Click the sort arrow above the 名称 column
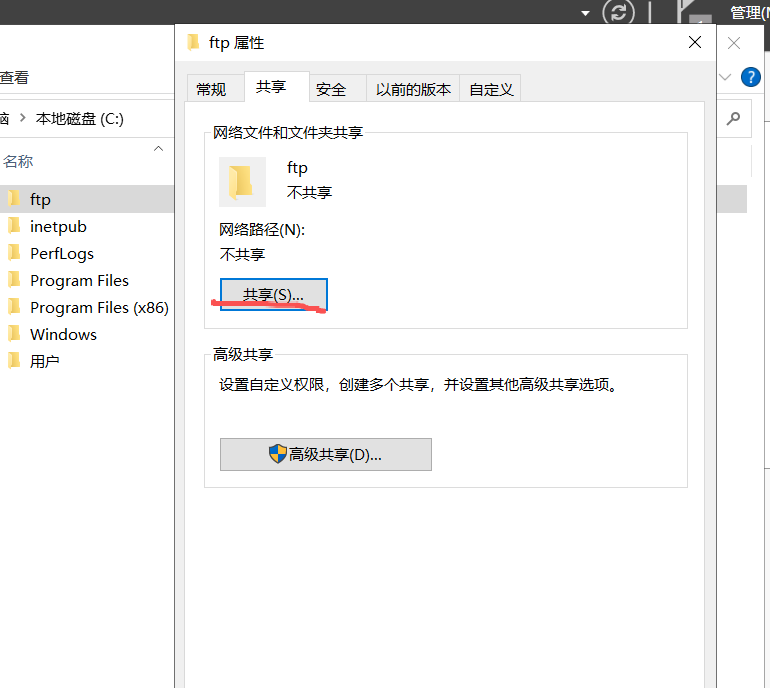Image resolution: width=770 pixels, height=688 pixels. pos(158,149)
